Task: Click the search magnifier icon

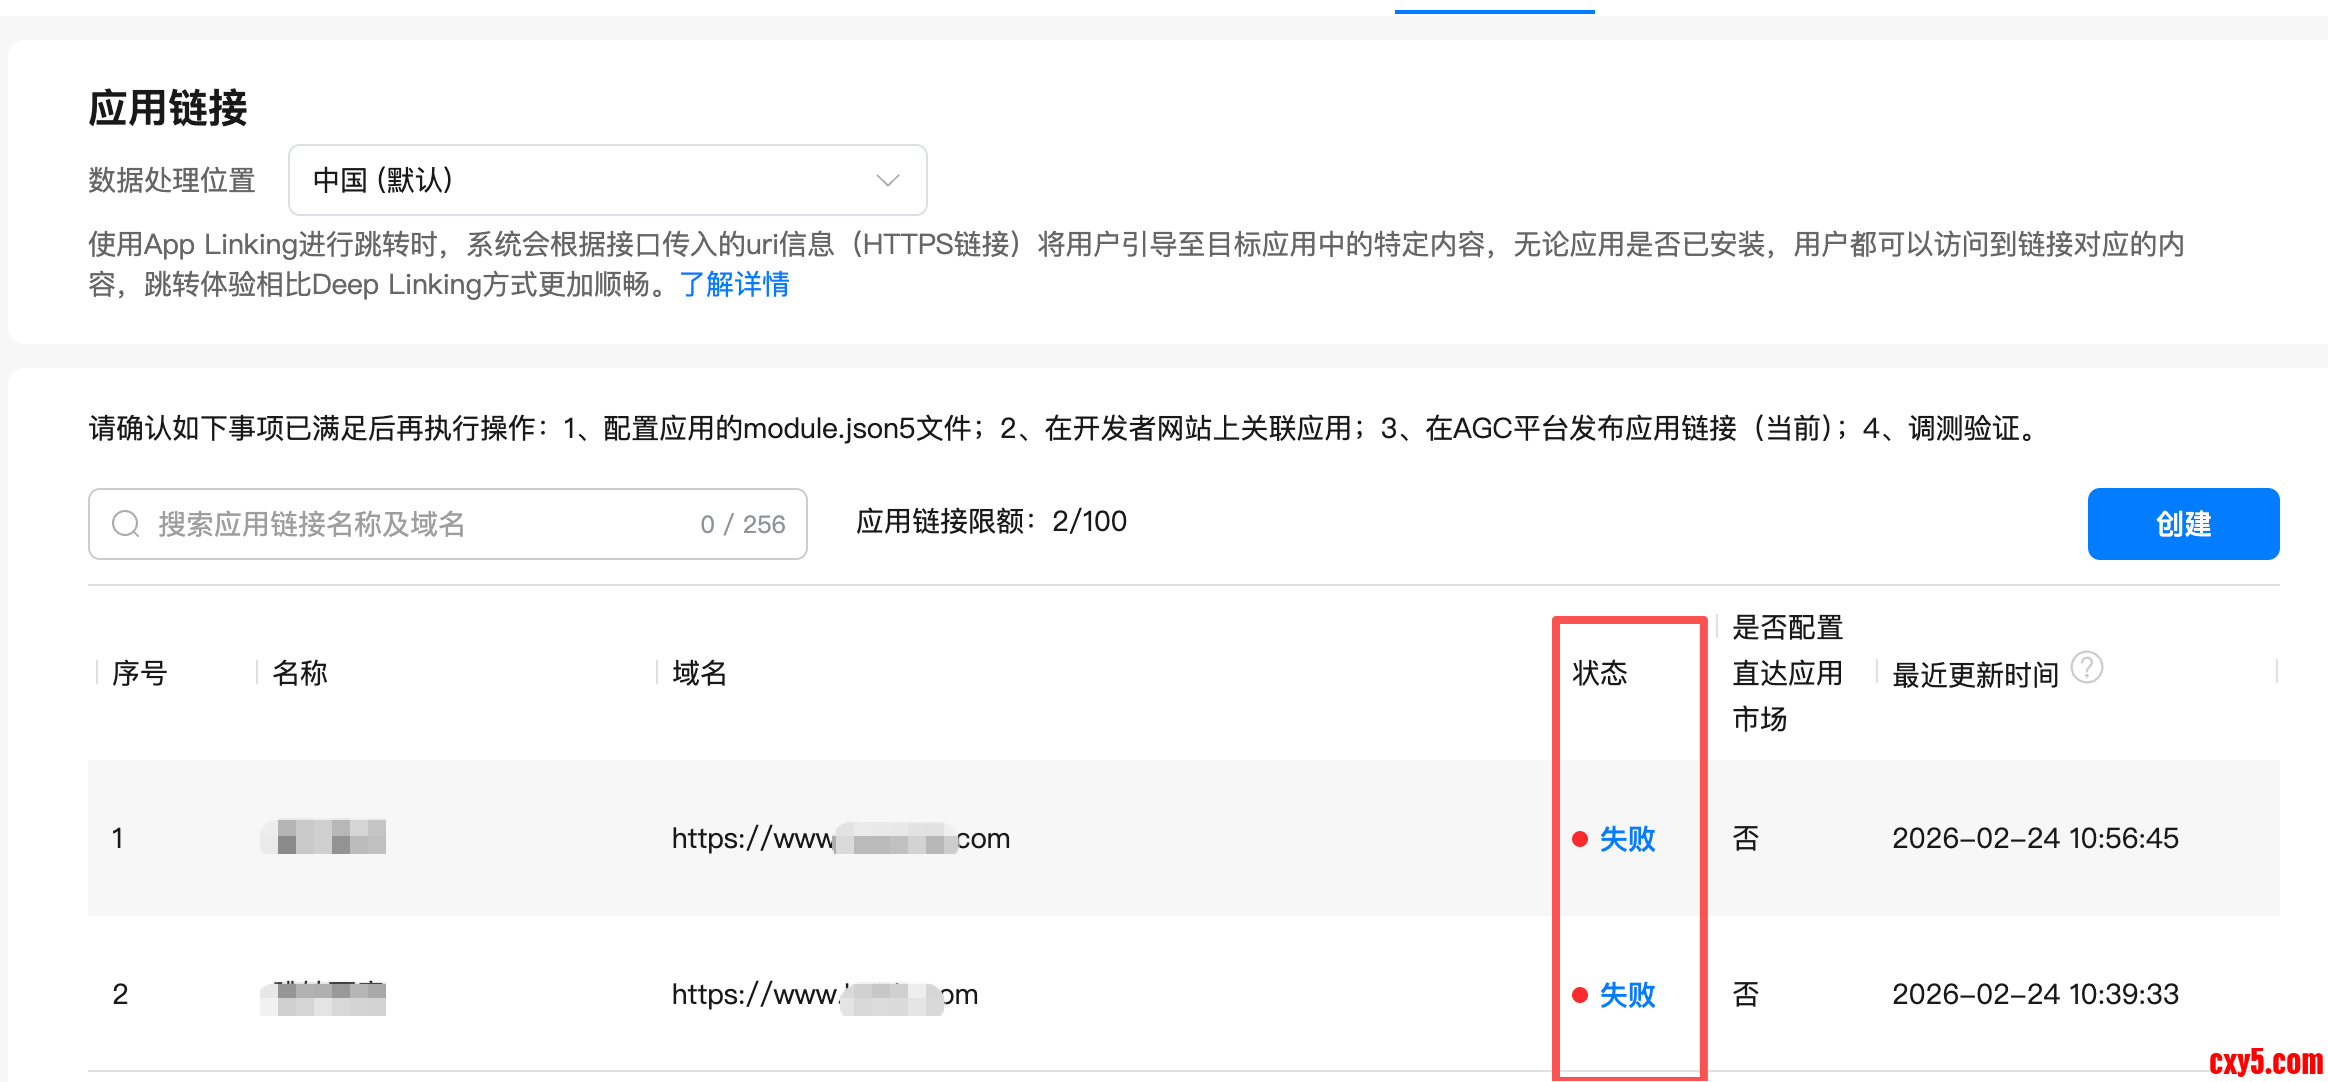Action: coord(126,524)
